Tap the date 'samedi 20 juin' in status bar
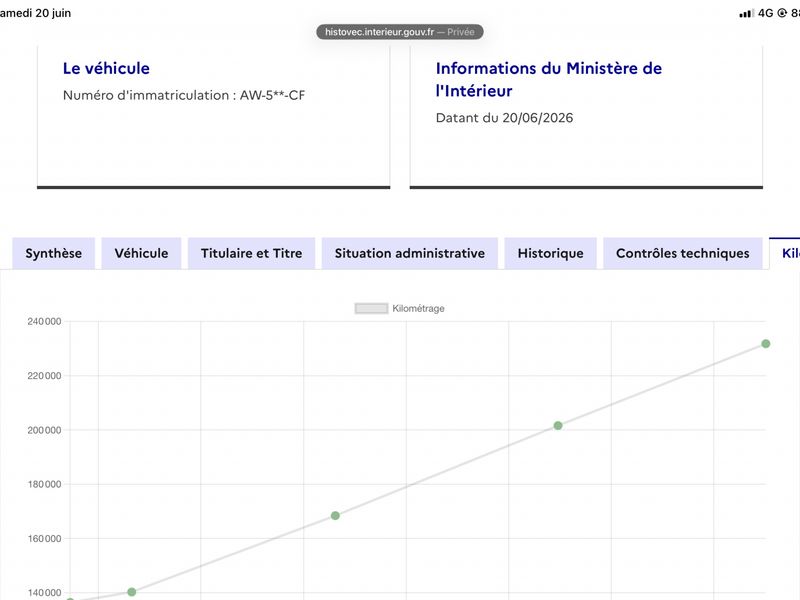The image size is (800, 600). point(36,13)
